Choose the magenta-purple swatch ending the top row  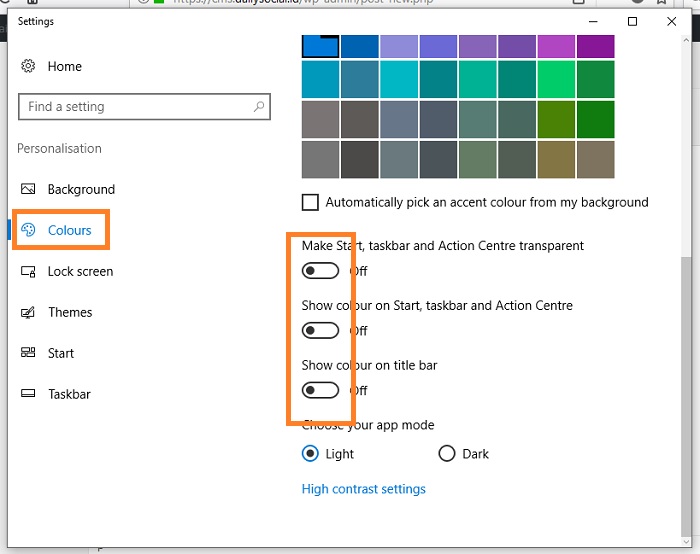[x=596, y=46]
